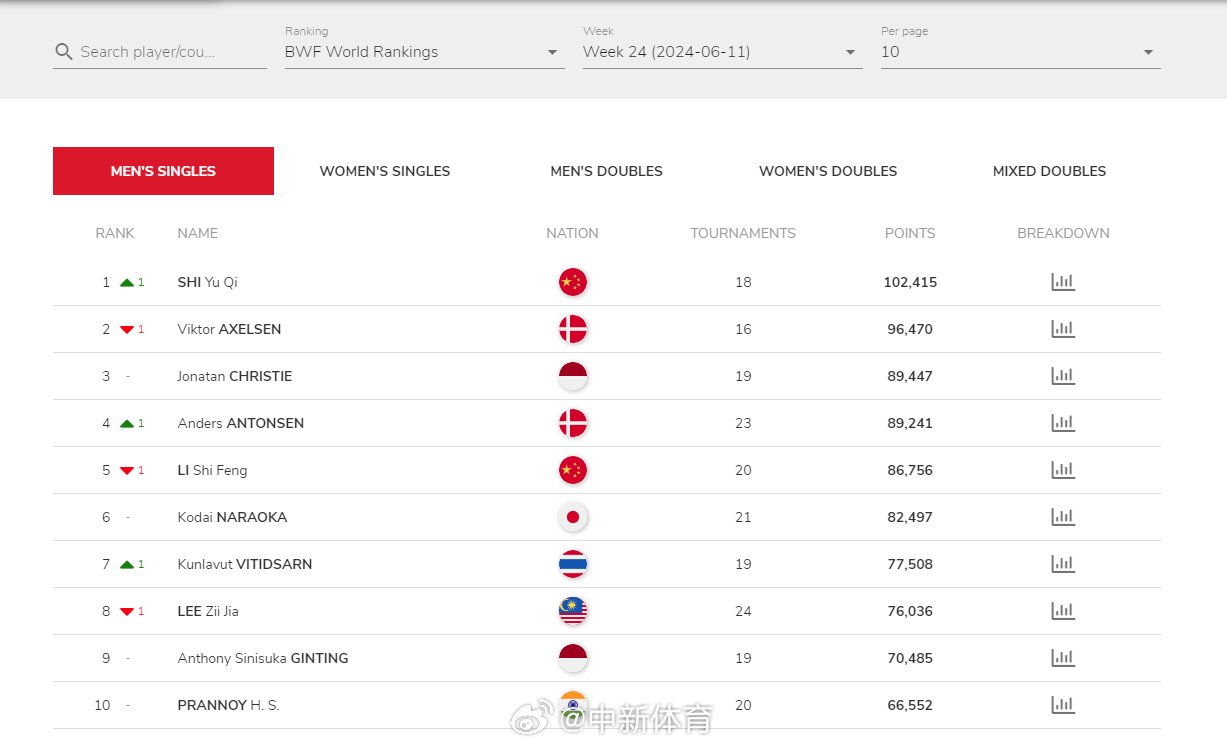Click the RANK column header
Image resolution: width=1227 pixels, height=747 pixels.
[x=115, y=233]
